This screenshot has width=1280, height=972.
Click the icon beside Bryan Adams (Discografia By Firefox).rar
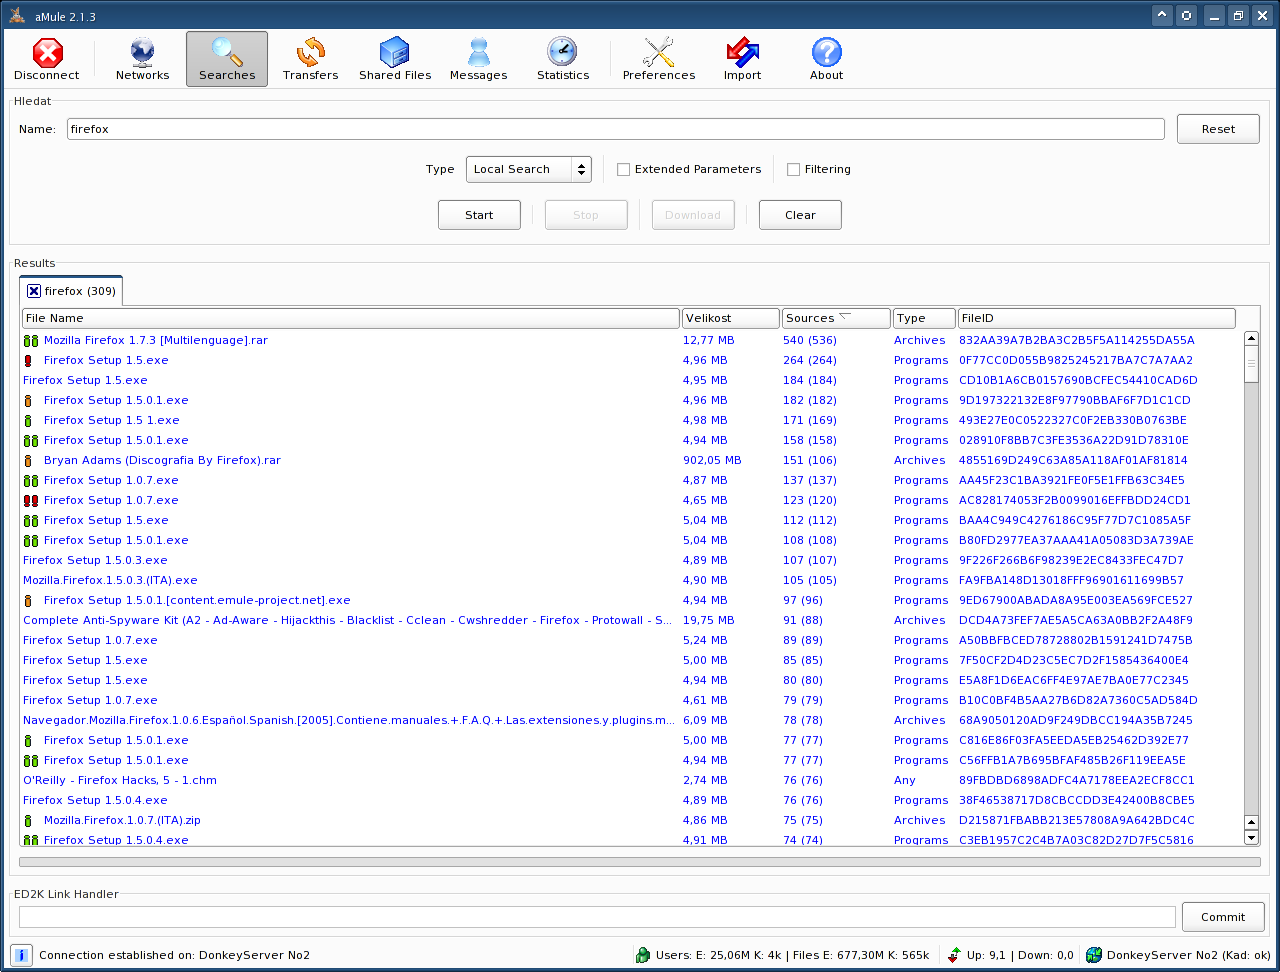coord(28,461)
